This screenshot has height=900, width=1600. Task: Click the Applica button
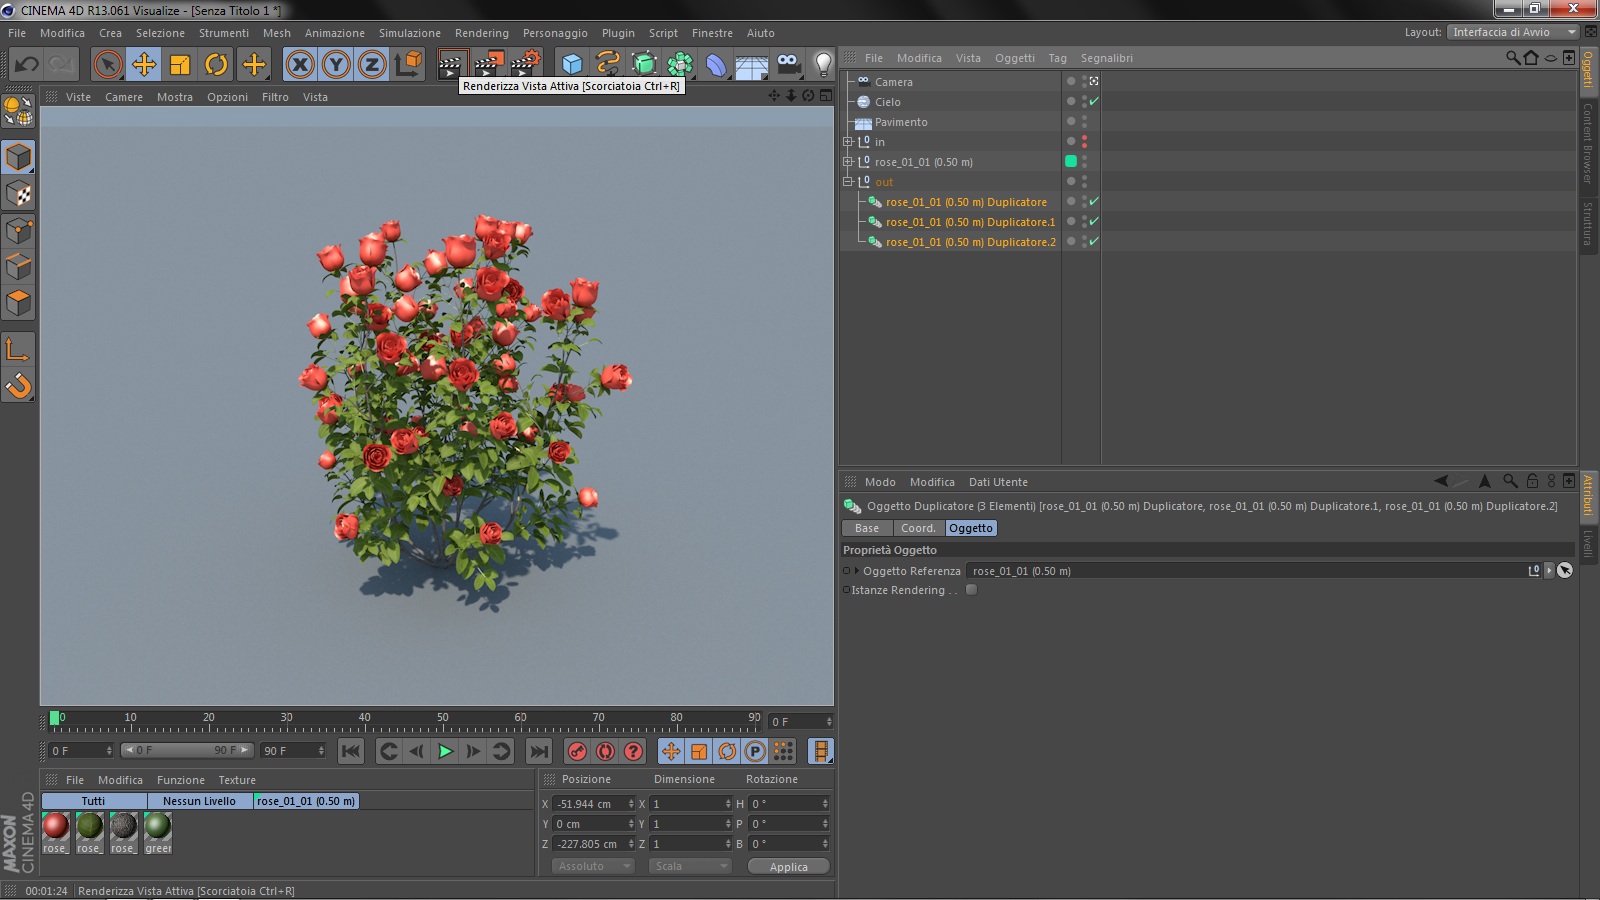[x=788, y=867]
